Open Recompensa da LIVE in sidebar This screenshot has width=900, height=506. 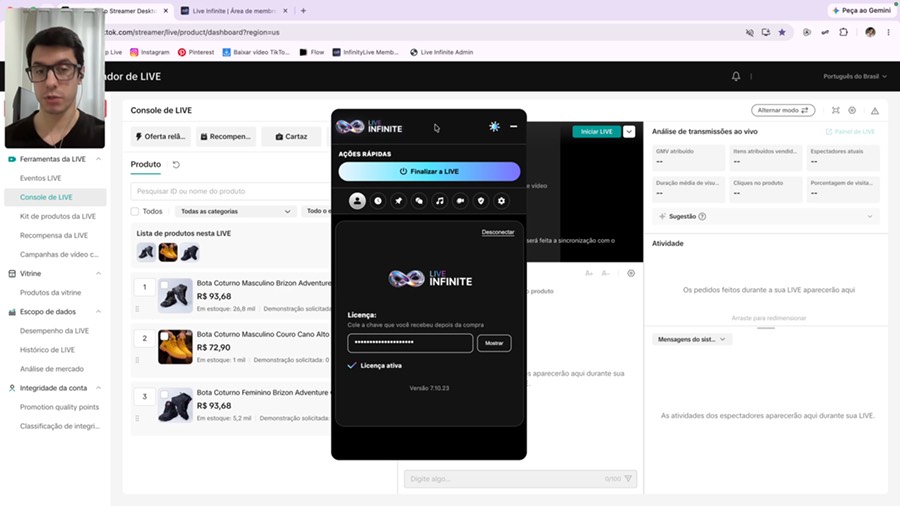pyautogui.click(x=53, y=235)
